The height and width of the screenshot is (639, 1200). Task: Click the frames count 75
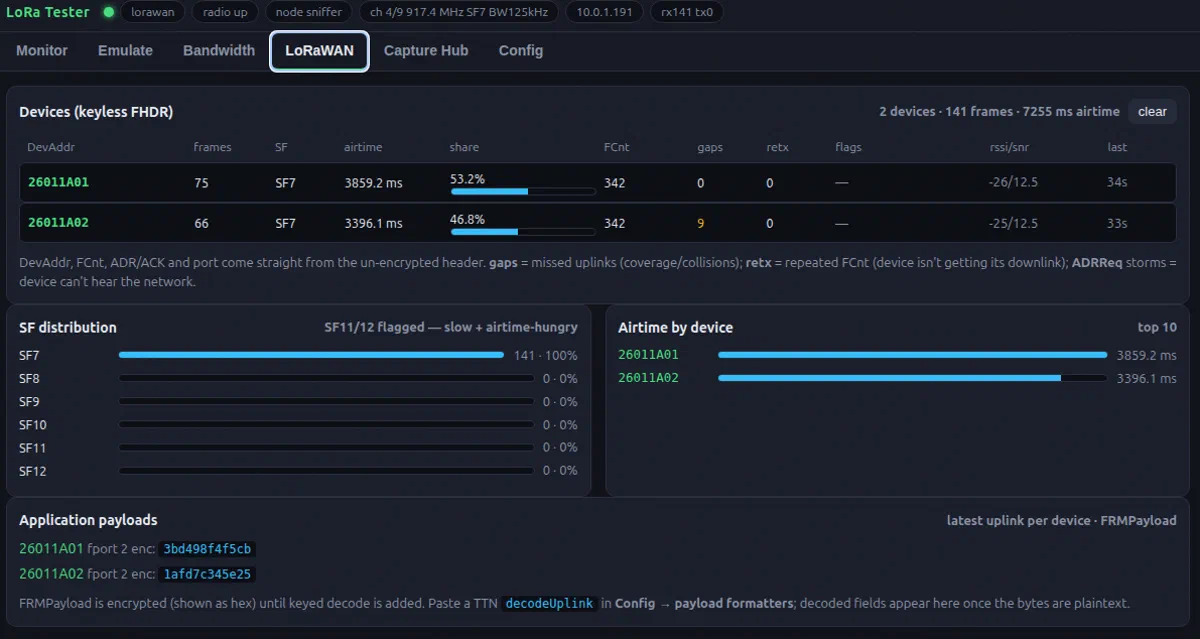coord(201,183)
